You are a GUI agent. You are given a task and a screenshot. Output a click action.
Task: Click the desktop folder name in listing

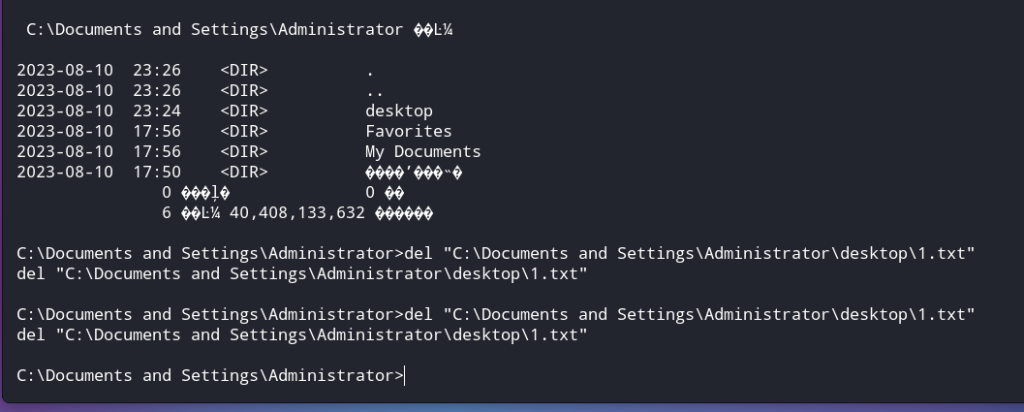tap(399, 111)
